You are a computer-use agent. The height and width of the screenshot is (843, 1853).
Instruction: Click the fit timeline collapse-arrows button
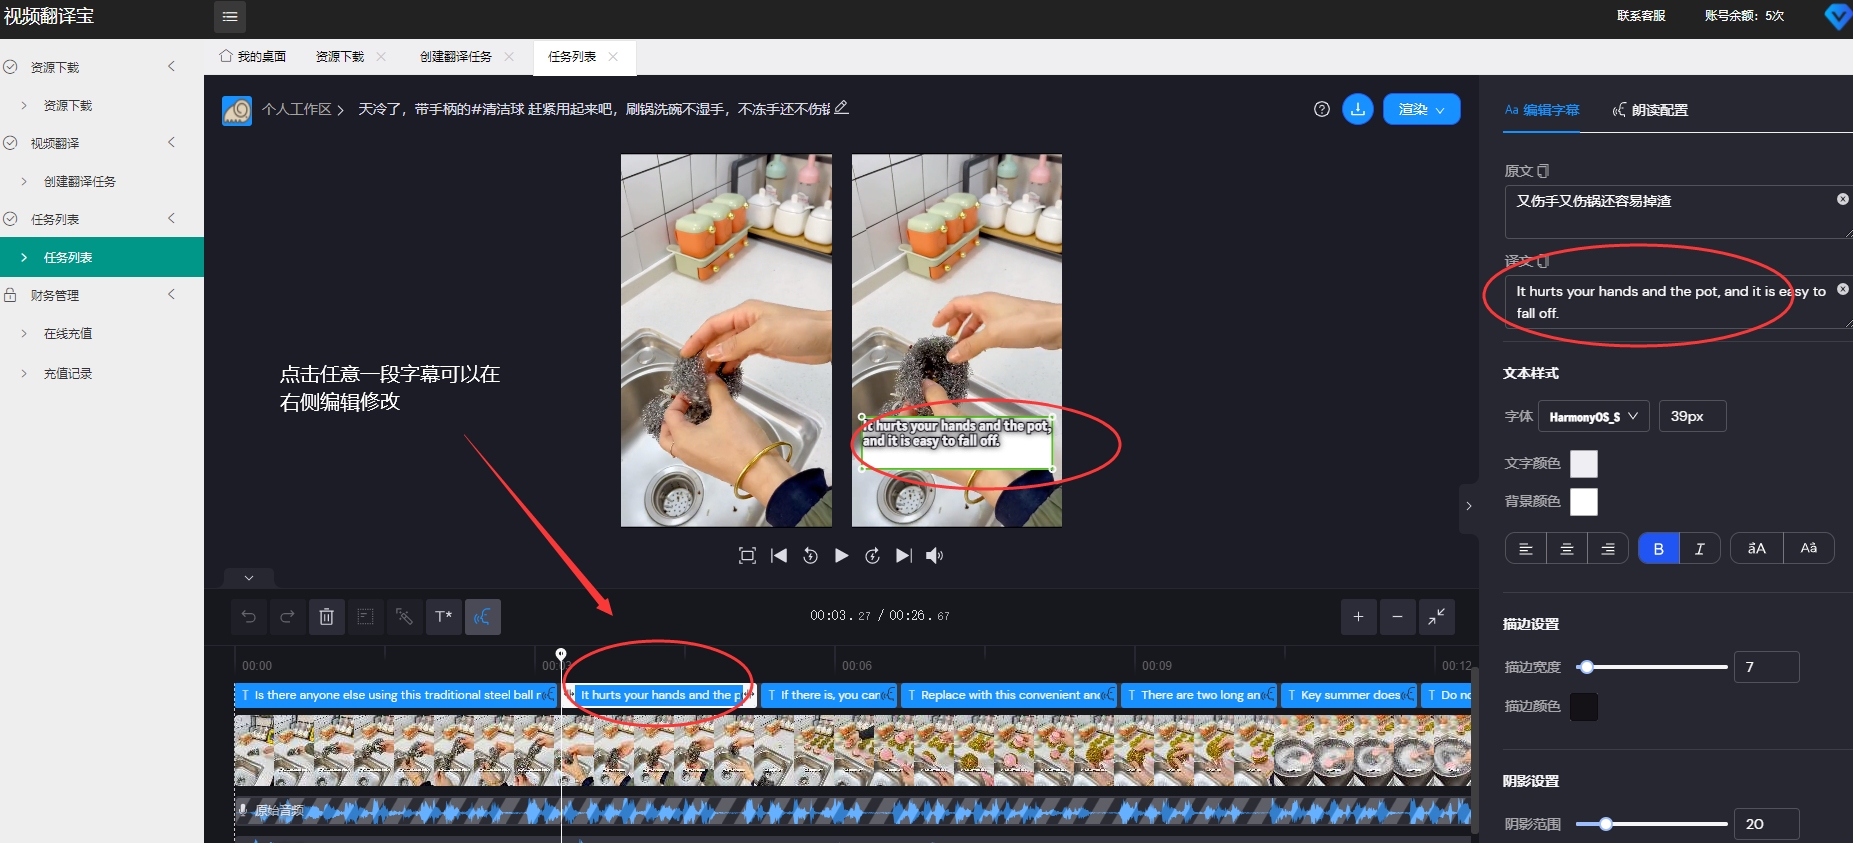pyautogui.click(x=1436, y=617)
